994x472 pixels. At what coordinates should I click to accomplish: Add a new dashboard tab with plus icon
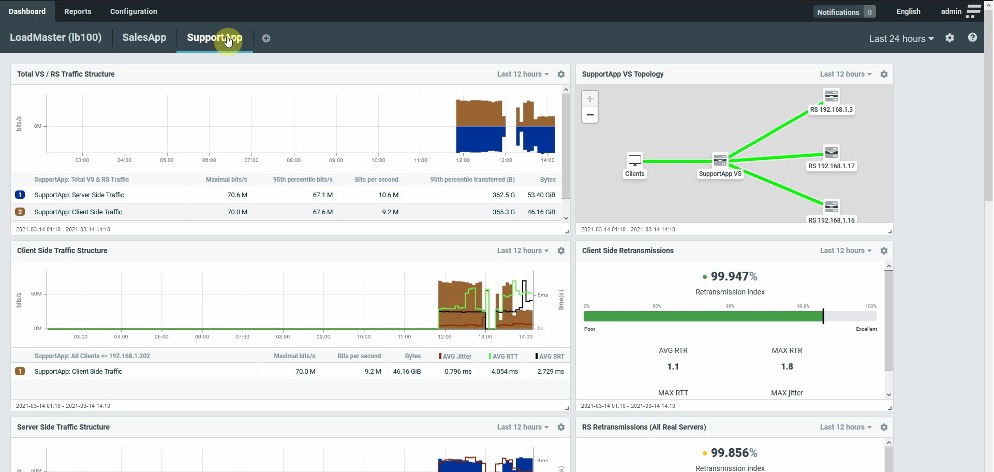coord(266,38)
